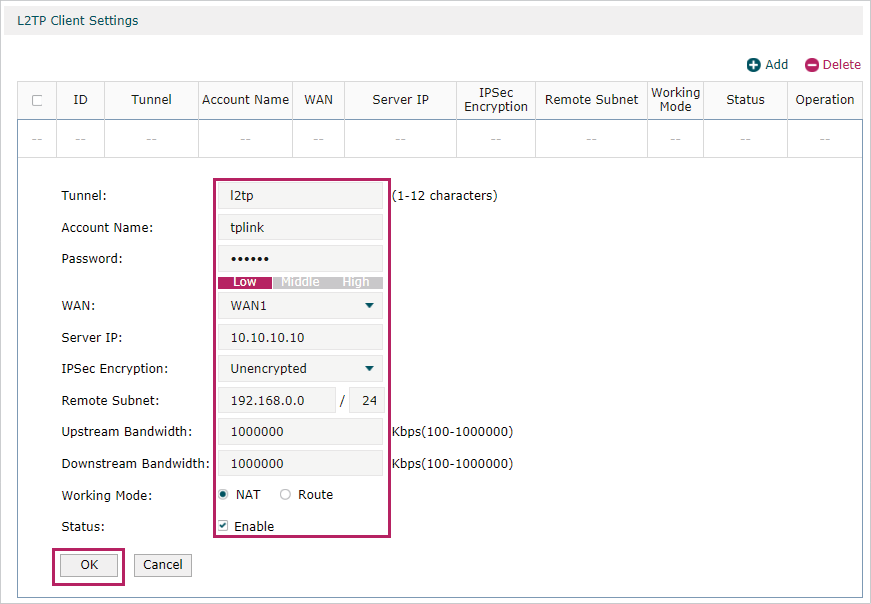
Task: Toggle the select-all checkbox in table header
Action: point(37,100)
